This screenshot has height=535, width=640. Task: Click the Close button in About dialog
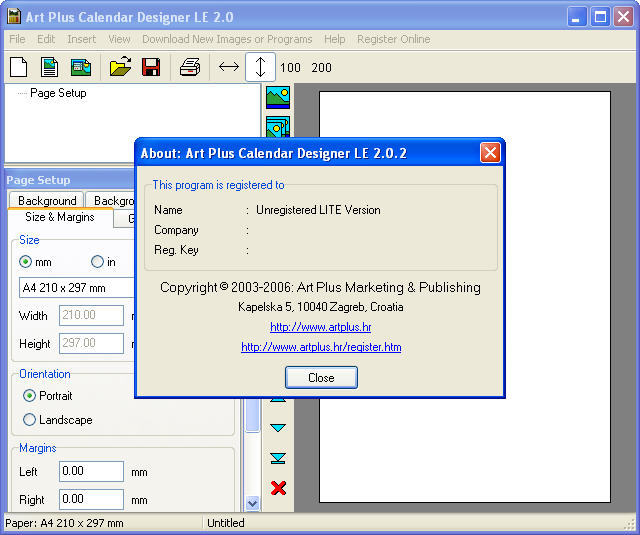click(x=321, y=377)
